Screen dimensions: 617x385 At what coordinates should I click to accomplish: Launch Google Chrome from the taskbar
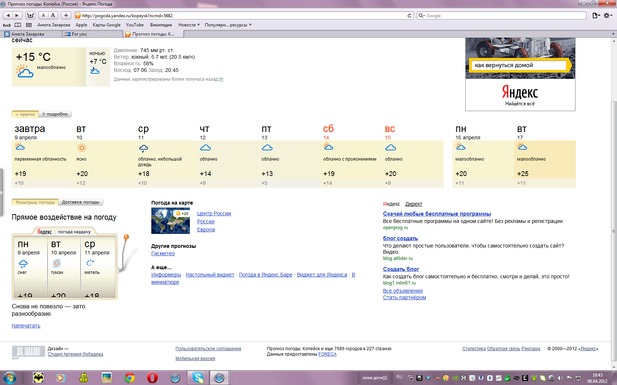(129, 378)
